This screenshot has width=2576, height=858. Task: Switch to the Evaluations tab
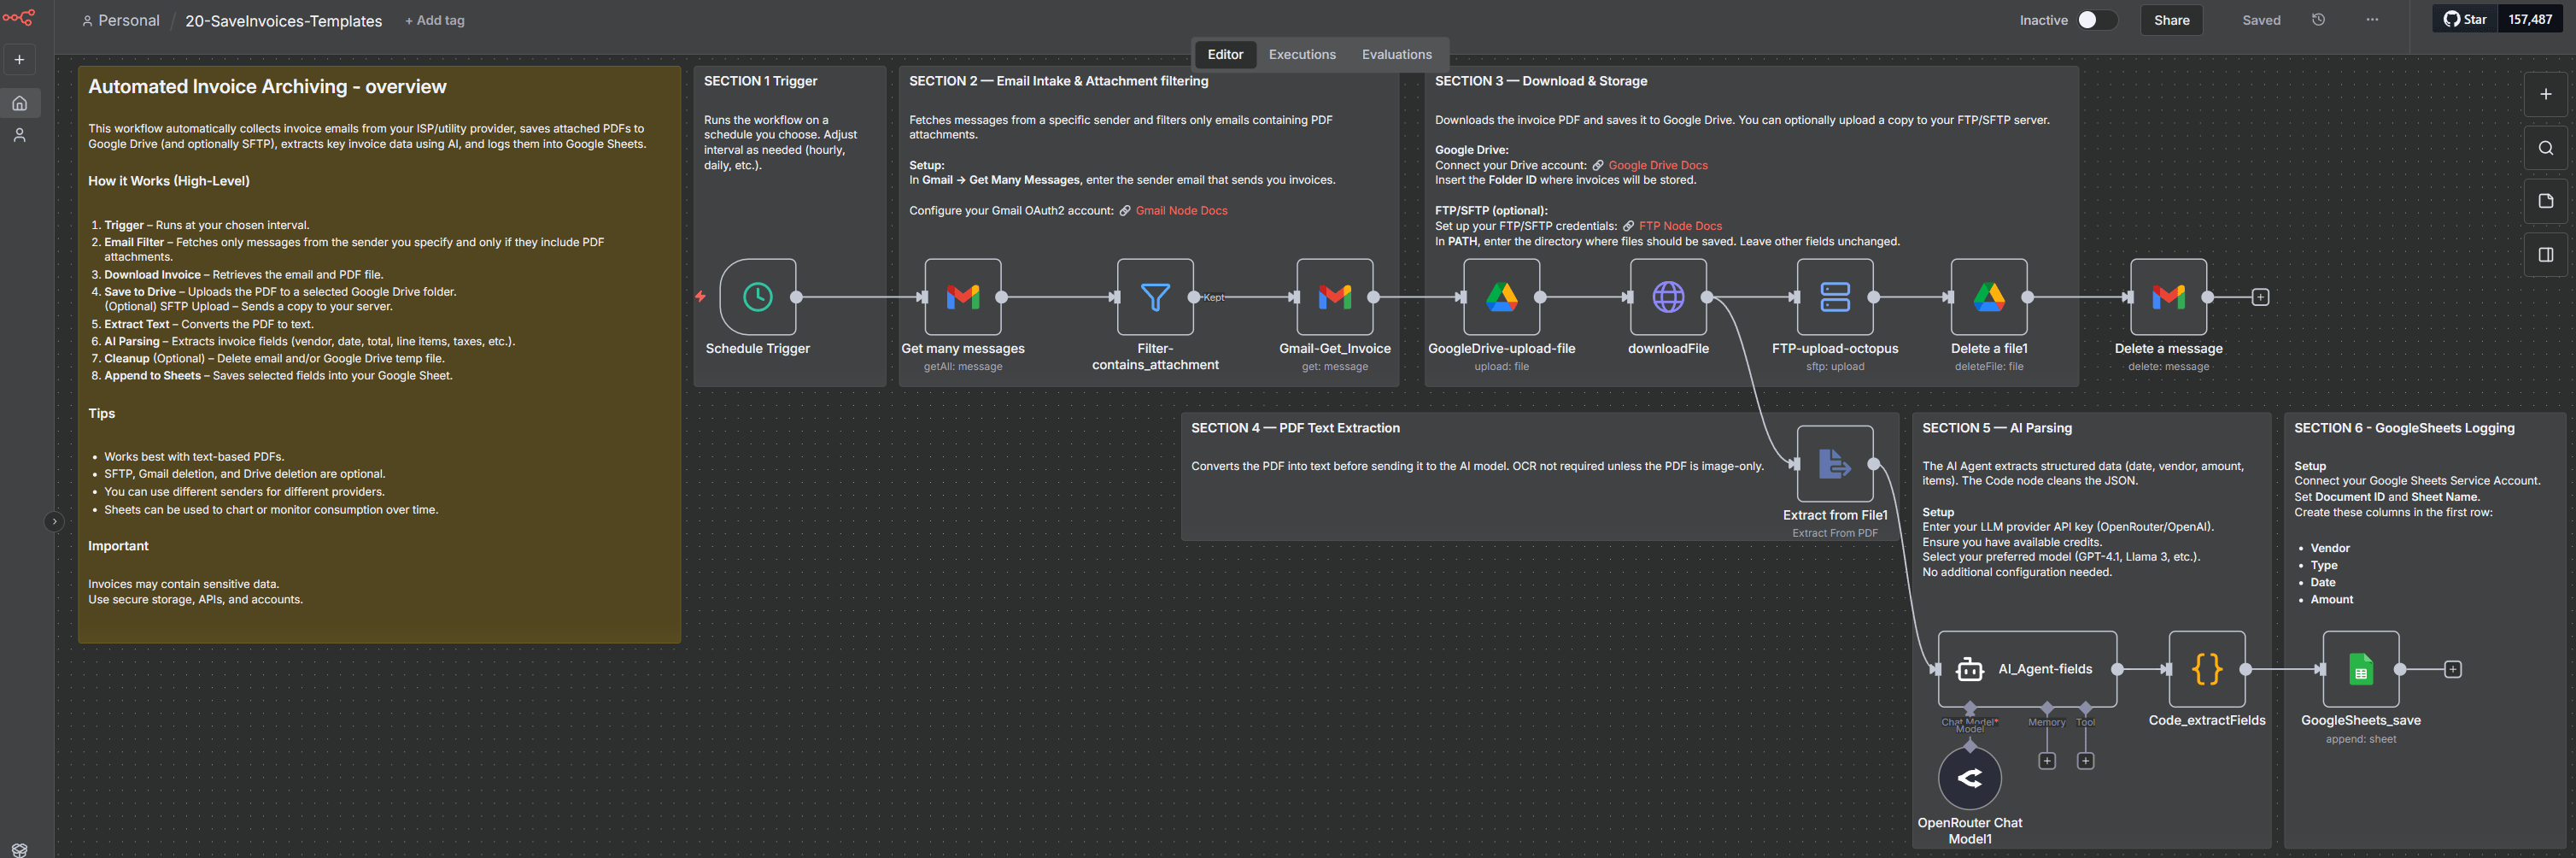[1396, 54]
